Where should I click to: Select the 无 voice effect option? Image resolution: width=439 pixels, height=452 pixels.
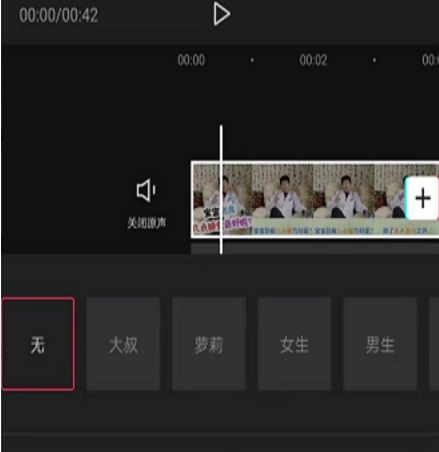pos(38,344)
